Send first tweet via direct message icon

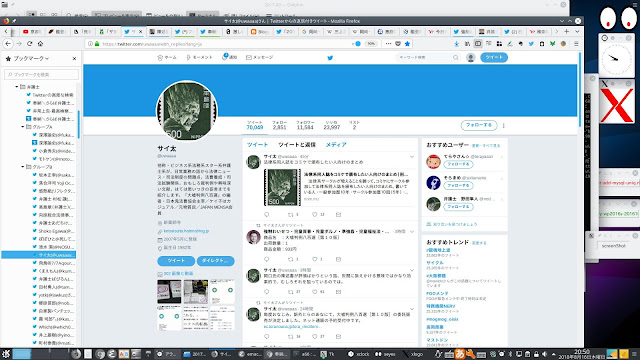(338, 214)
